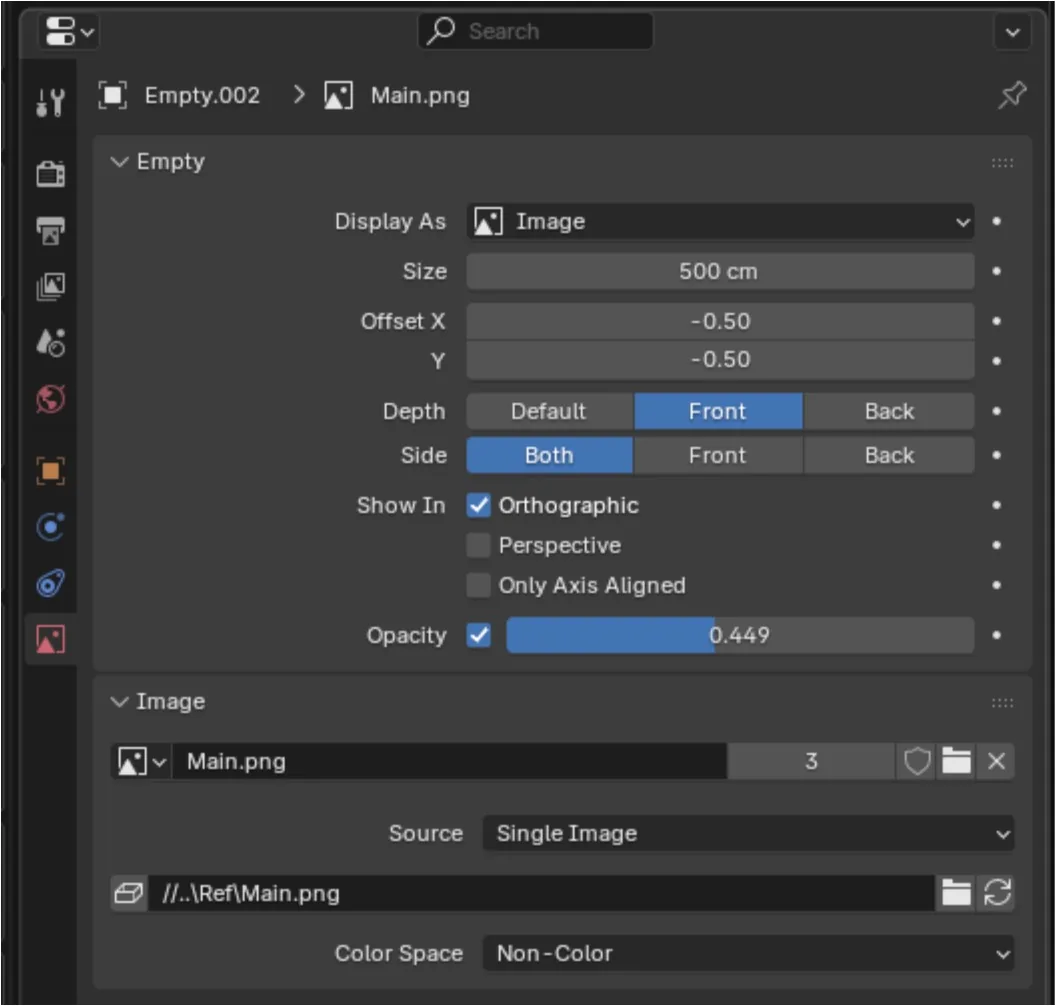Open the image datablock browse dropdown

(141, 762)
